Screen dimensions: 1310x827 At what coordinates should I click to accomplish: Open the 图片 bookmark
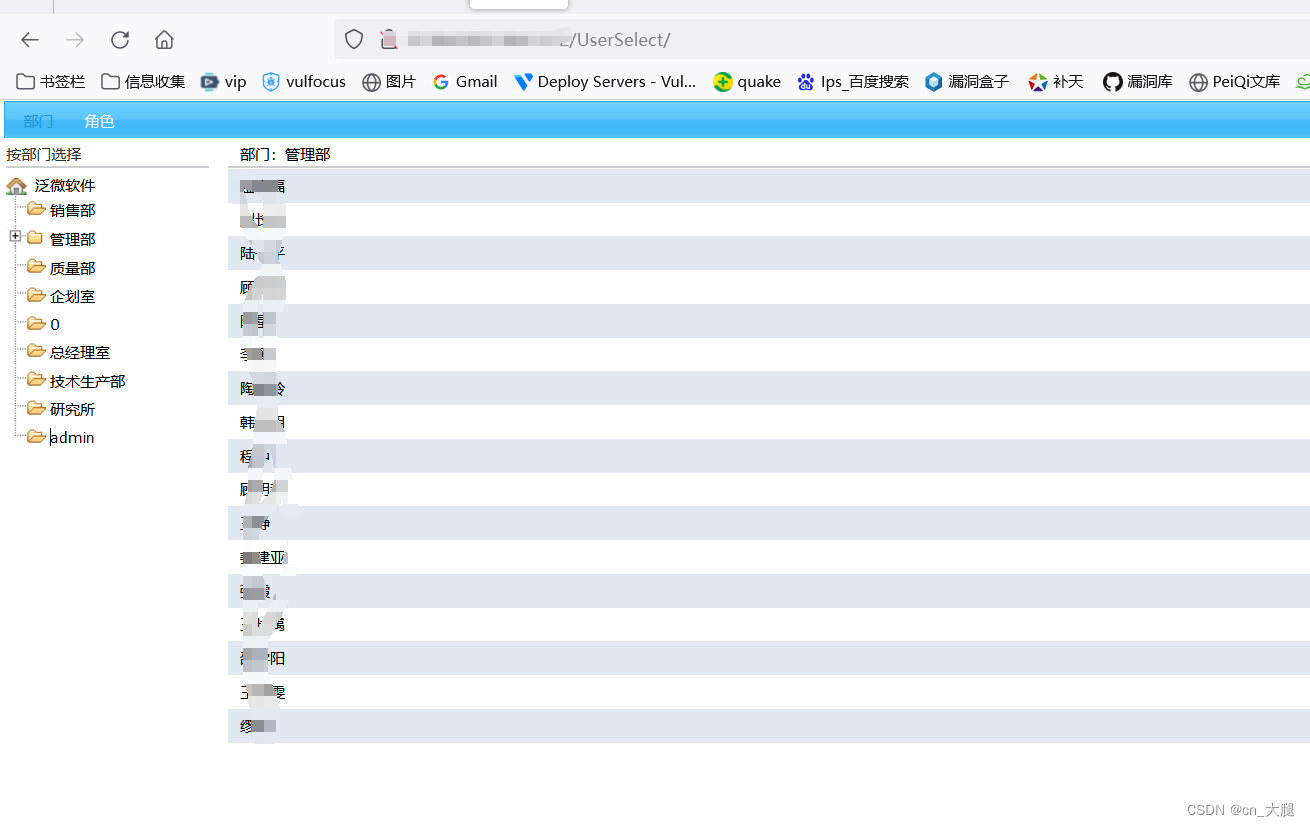[389, 82]
